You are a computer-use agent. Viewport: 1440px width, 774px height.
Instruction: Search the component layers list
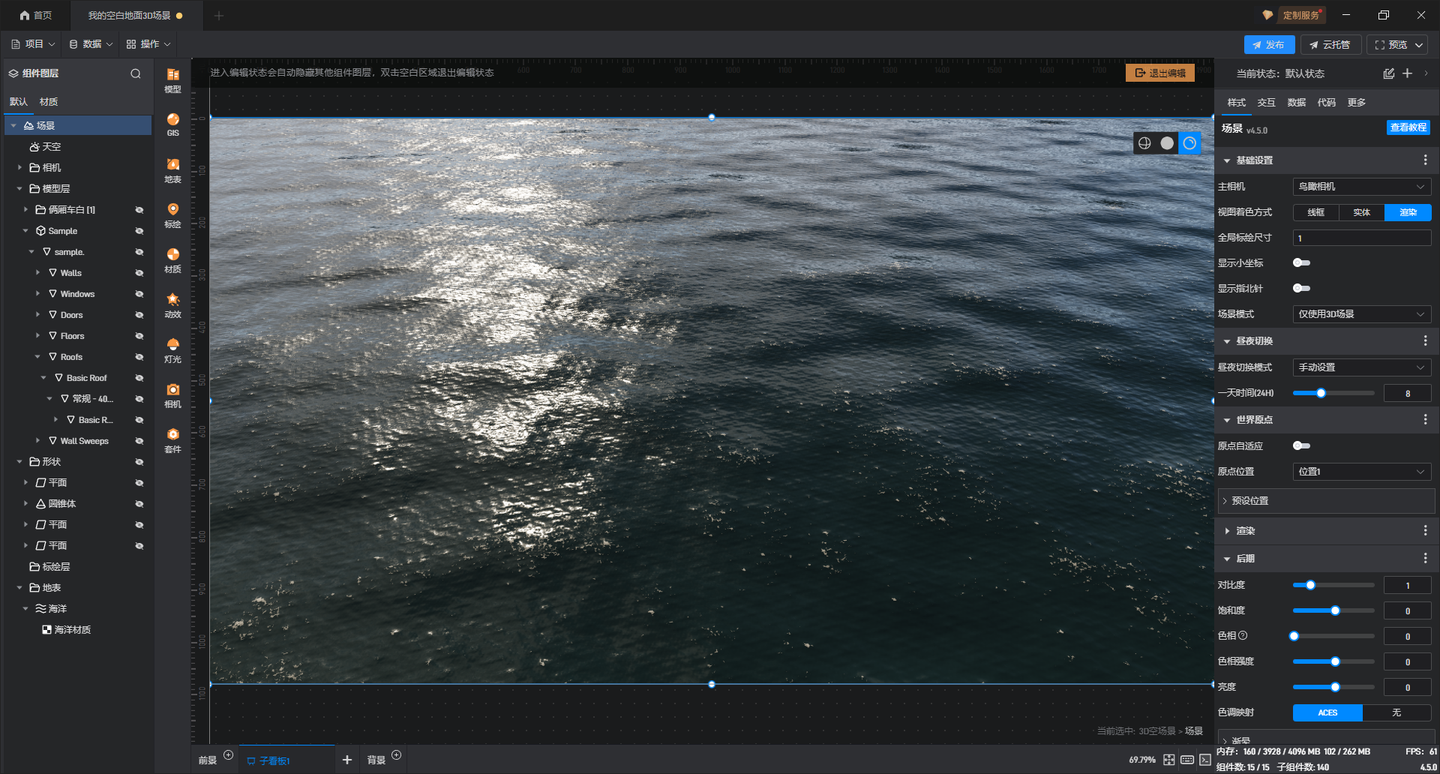[x=136, y=73]
